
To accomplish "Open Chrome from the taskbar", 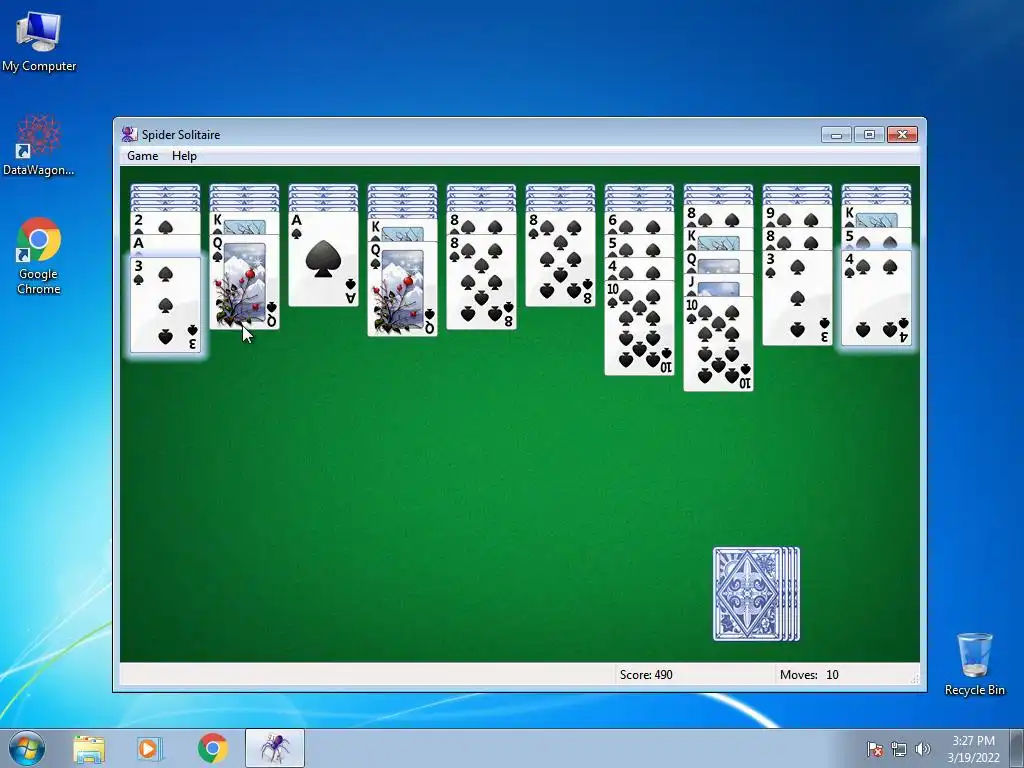I will (212, 749).
